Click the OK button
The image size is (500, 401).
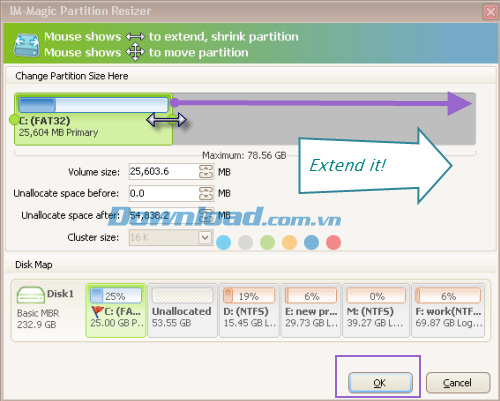[380, 383]
